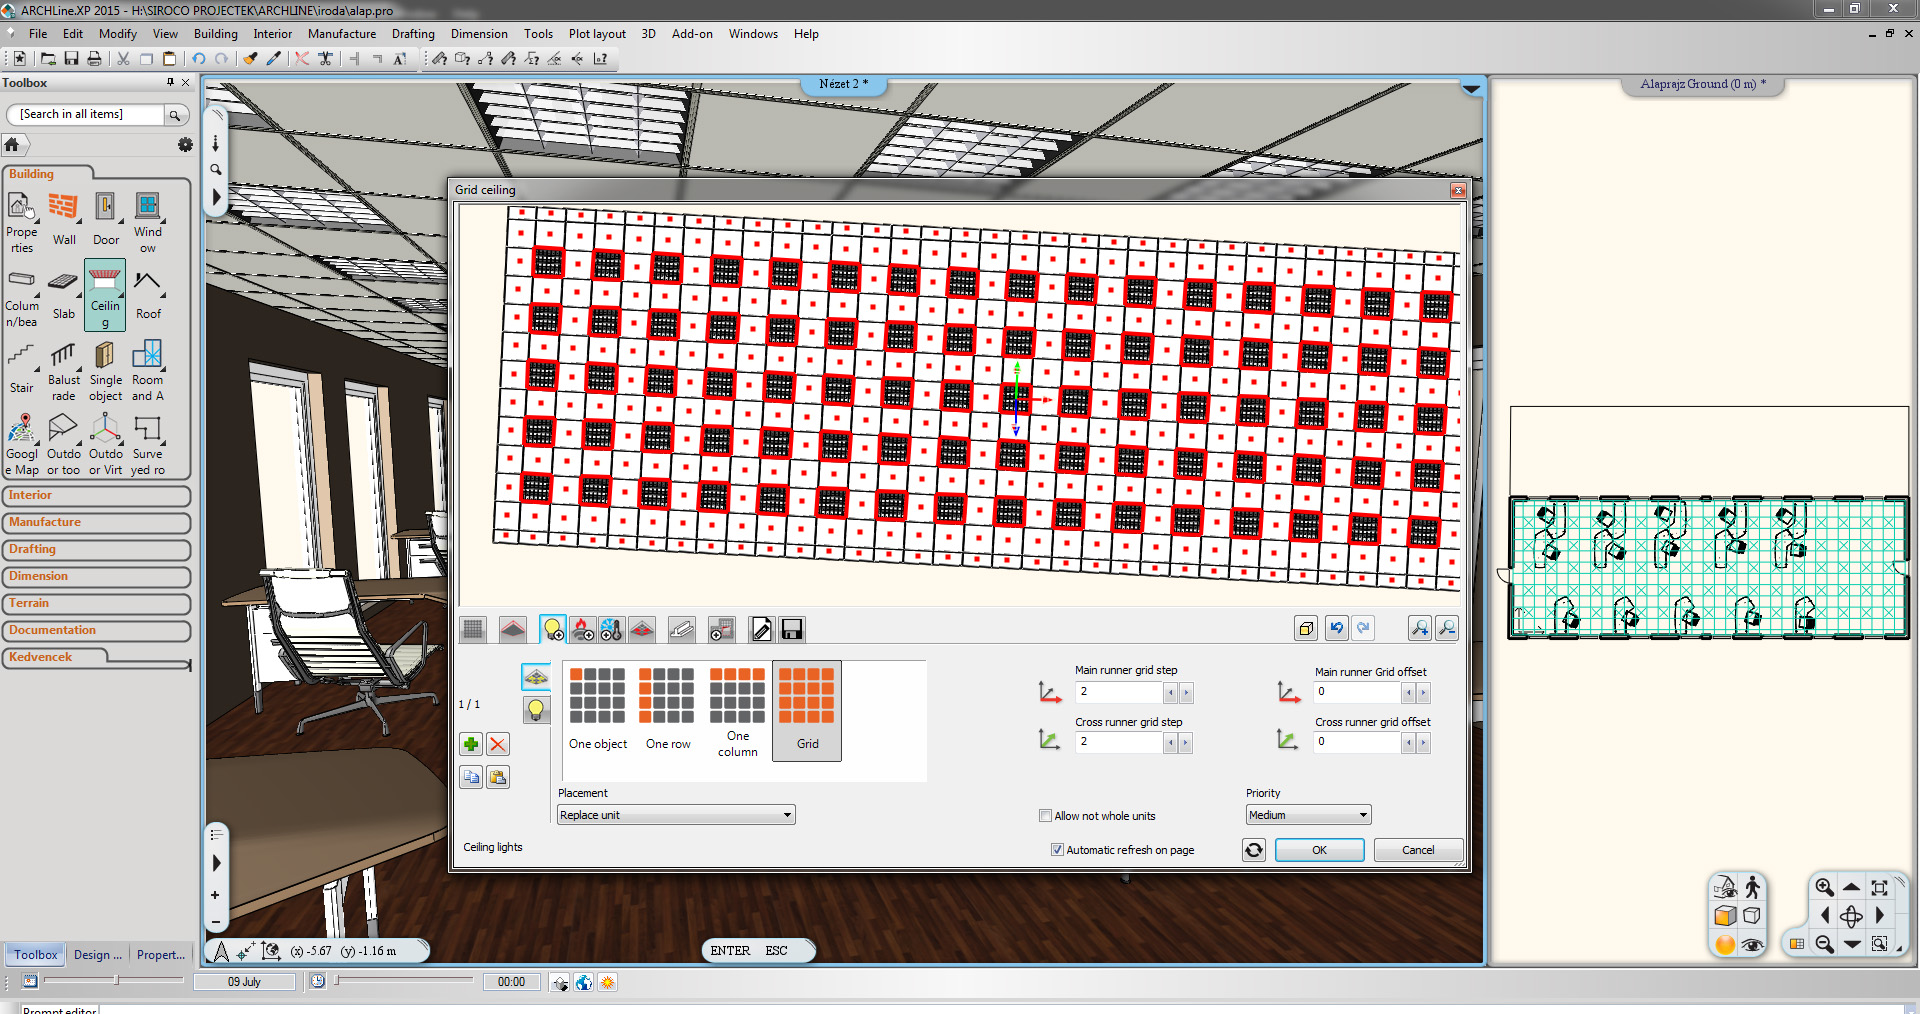This screenshot has width=1920, height=1014.
Task: Select the Grid layout option
Action: click(x=807, y=710)
